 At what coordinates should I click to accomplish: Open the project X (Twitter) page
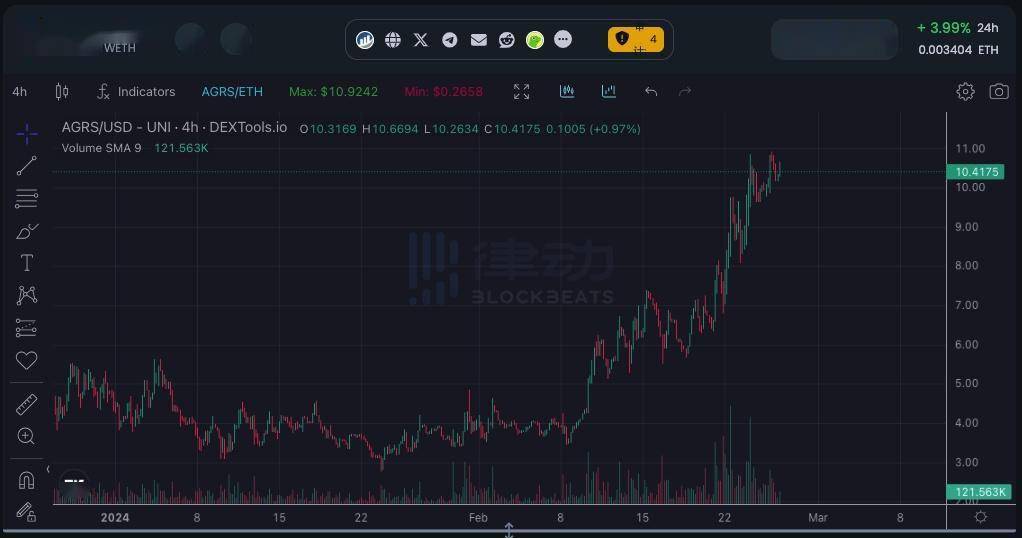[421, 40]
